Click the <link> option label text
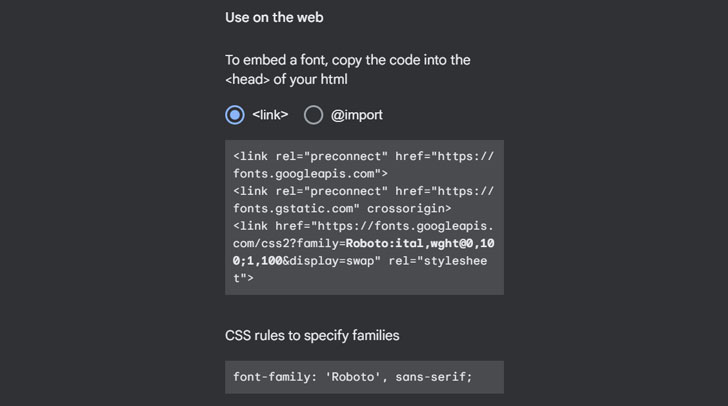 coord(270,115)
